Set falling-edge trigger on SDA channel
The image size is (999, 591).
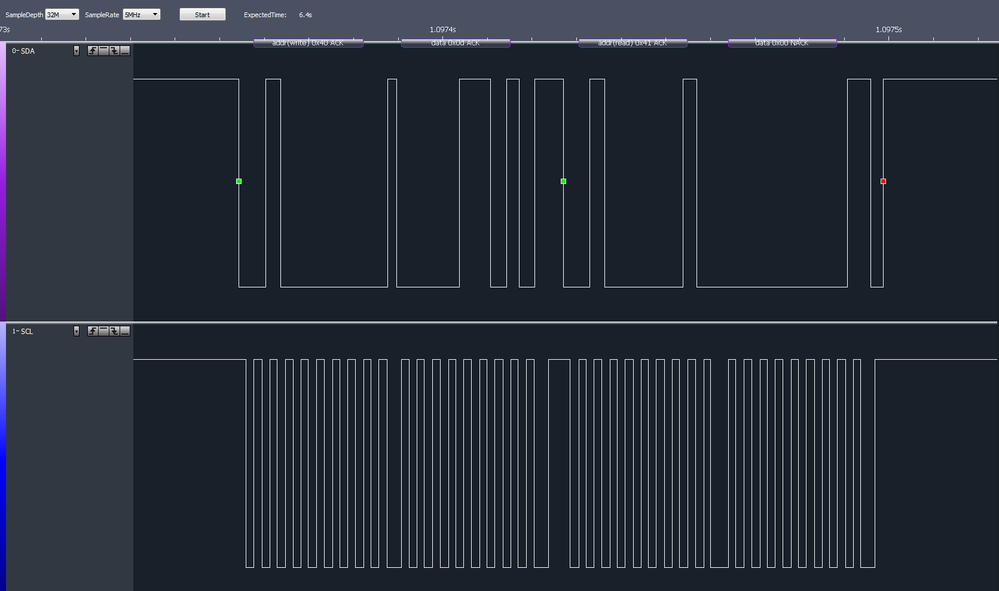coord(114,50)
